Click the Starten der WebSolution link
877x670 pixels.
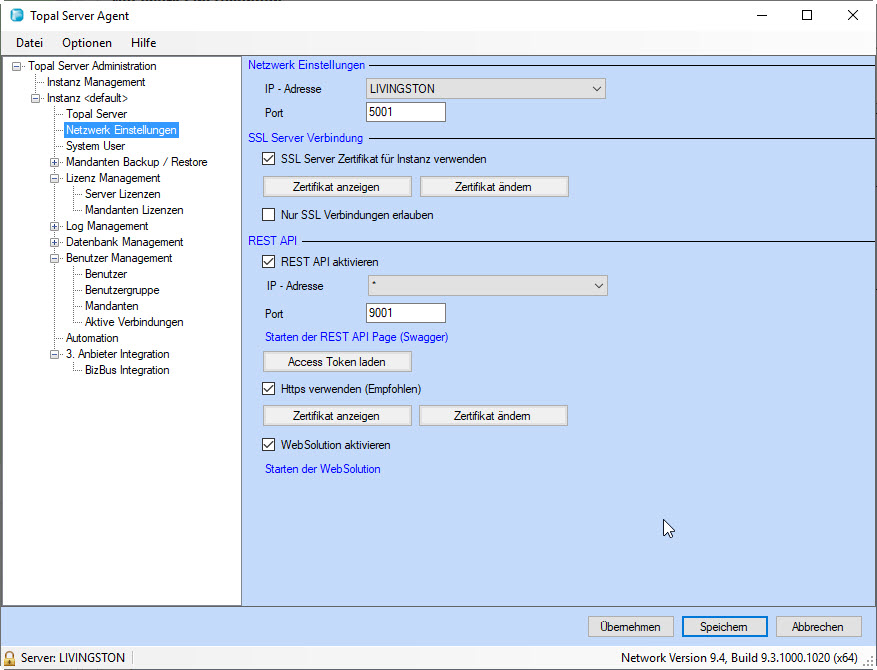pyautogui.click(x=322, y=469)
